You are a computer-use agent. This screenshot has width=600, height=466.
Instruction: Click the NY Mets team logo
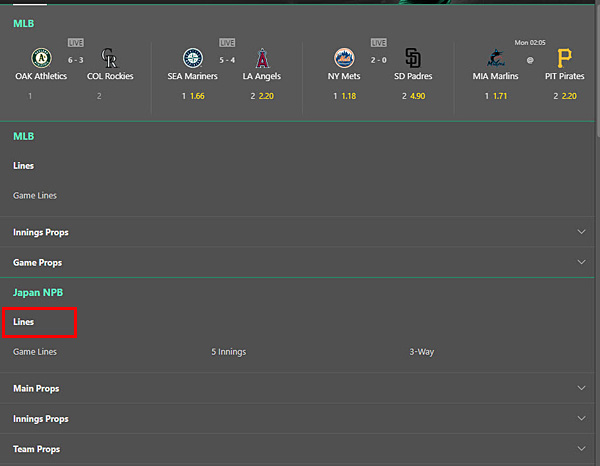click(x=344, y=58)
